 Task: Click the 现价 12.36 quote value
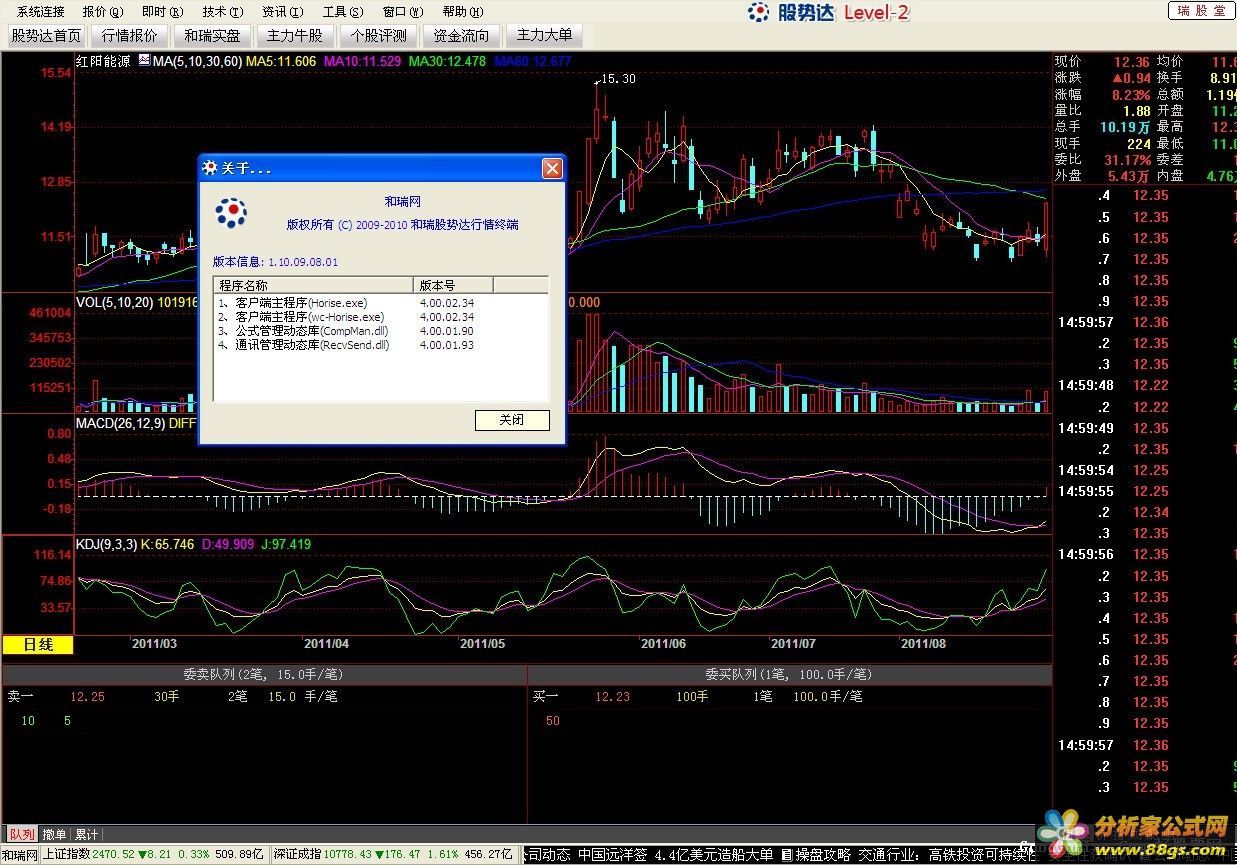(x=1131, y=62)
